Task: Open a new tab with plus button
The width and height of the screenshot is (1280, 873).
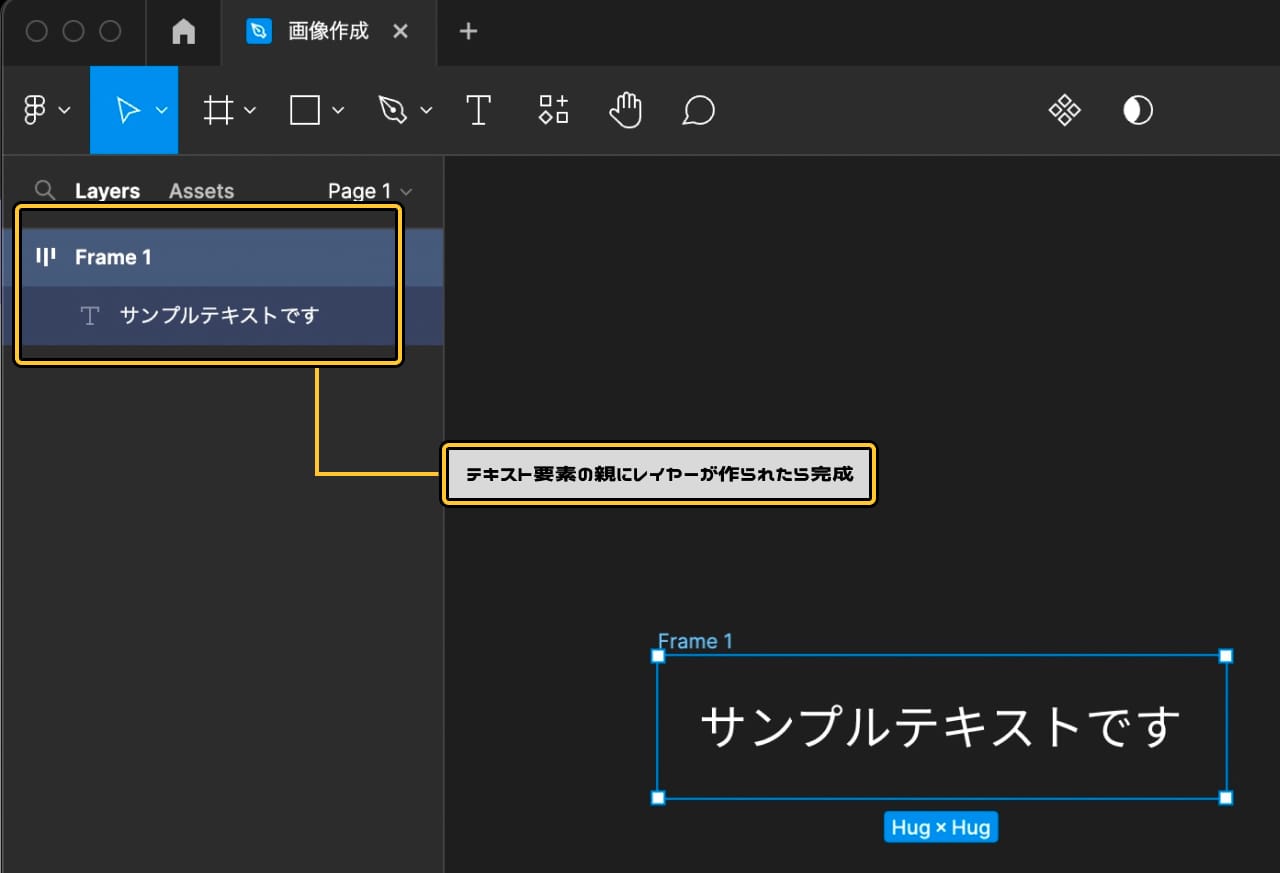Action: coord(468,32)
